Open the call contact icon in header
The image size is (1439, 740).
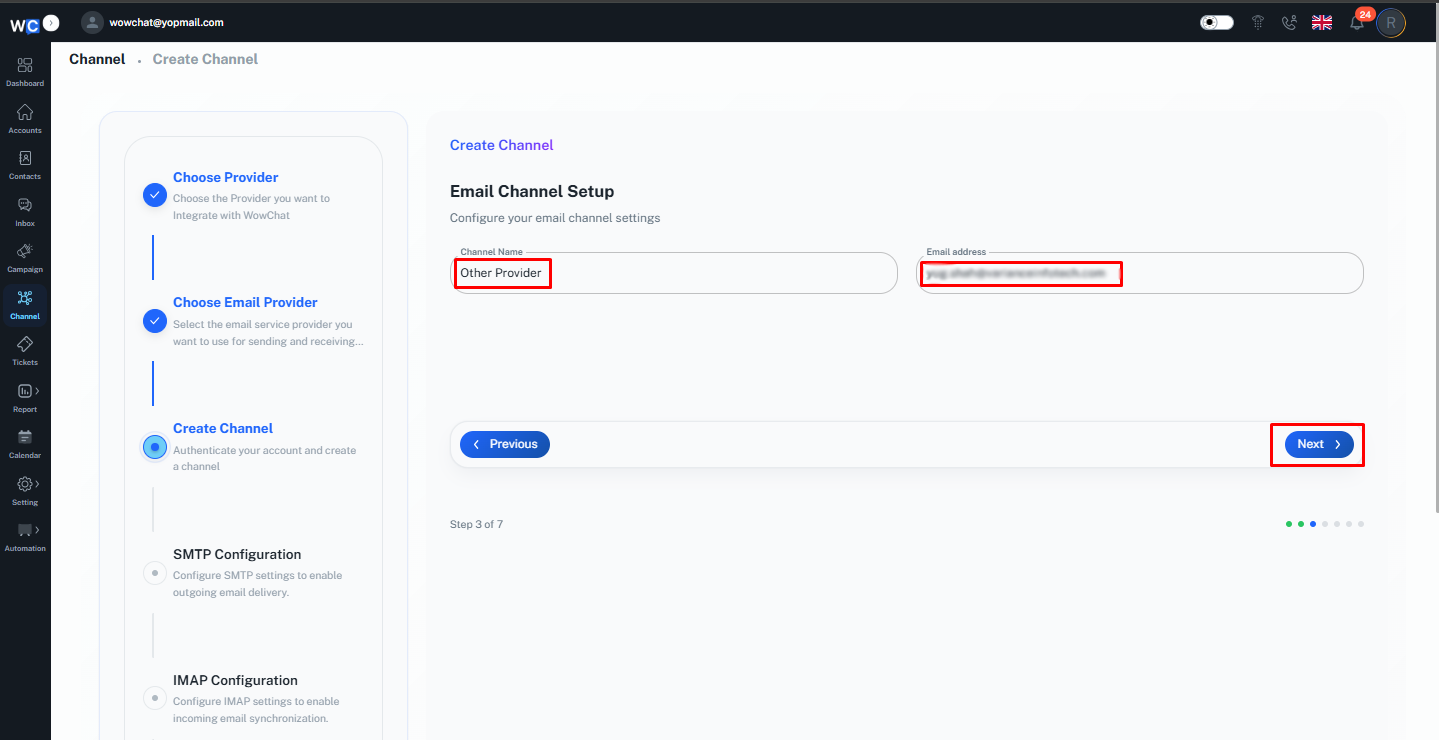pyautogui.click(x=1289, y=22)
